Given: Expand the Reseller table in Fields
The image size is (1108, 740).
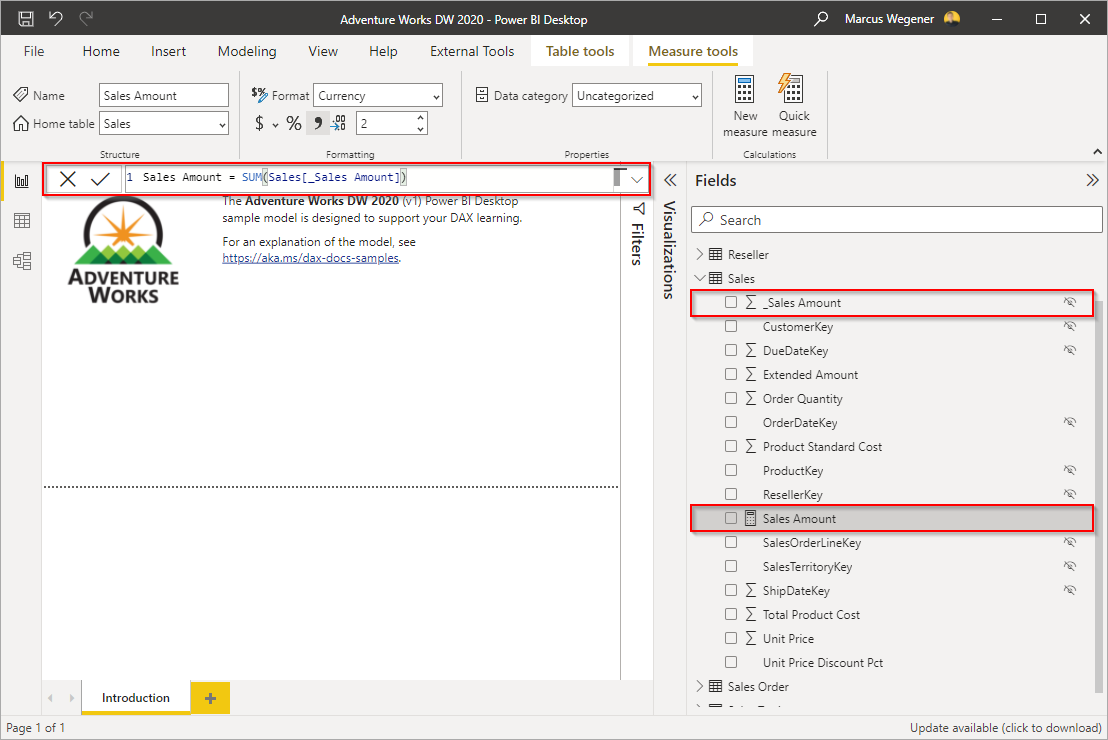Looking at the screenshot, I should pos(700,254).
